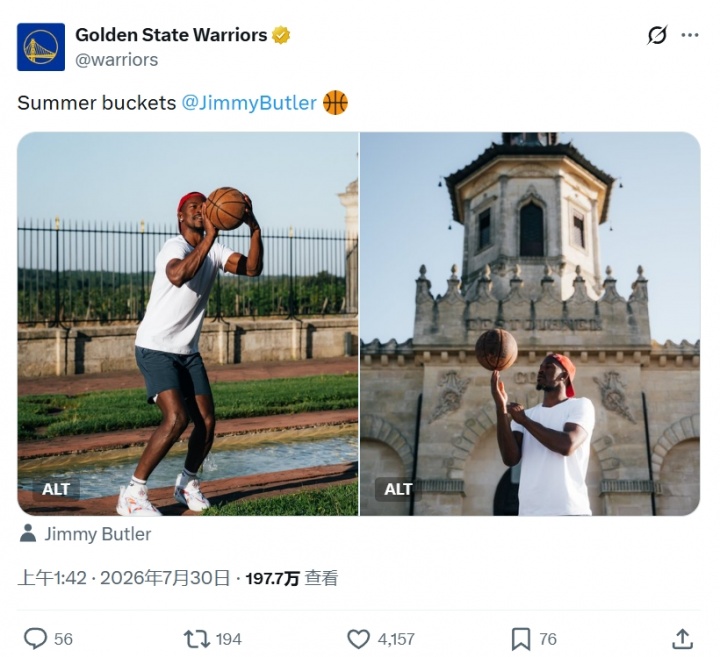Show ALT text on right photo
The width and height of the screenshot is (720, 657).
tap(398, 489)
